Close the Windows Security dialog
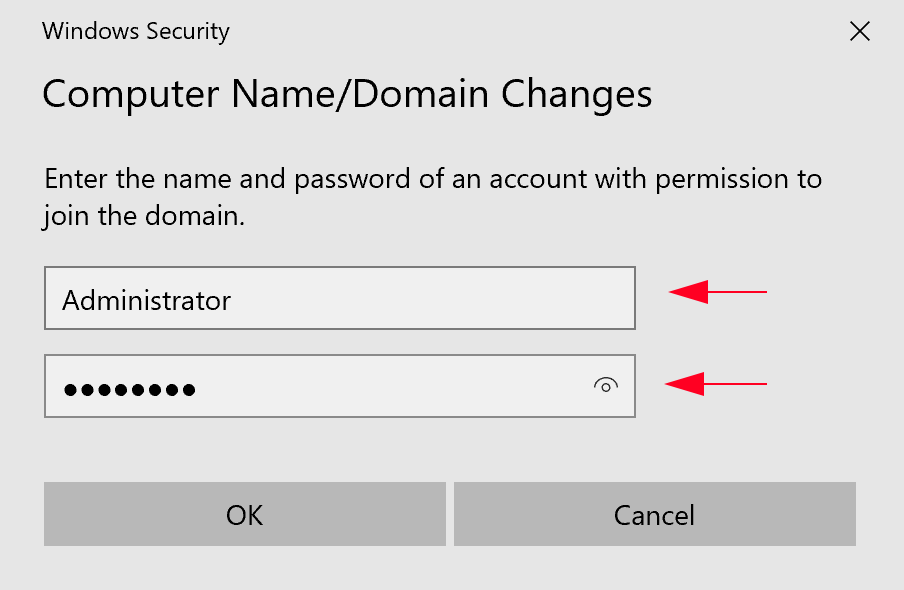This screenshot has height=590, width=904. (x=859, y=31)
